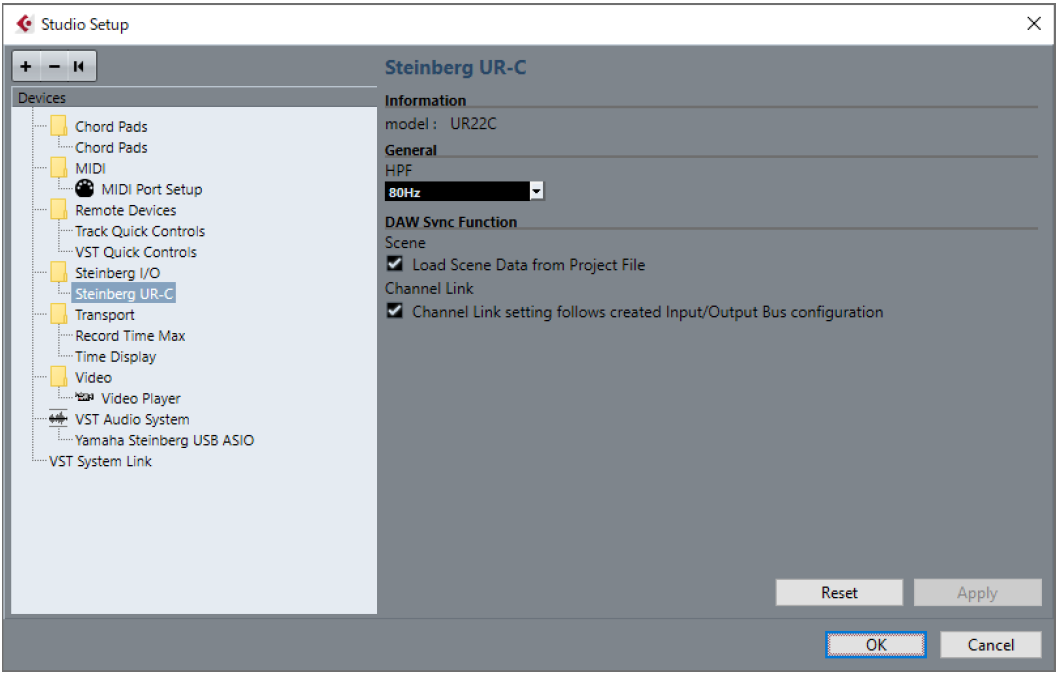Click Cancel to dismiss Studio Setup
This screenshot has width=1057, height=673.
[990, 645]
